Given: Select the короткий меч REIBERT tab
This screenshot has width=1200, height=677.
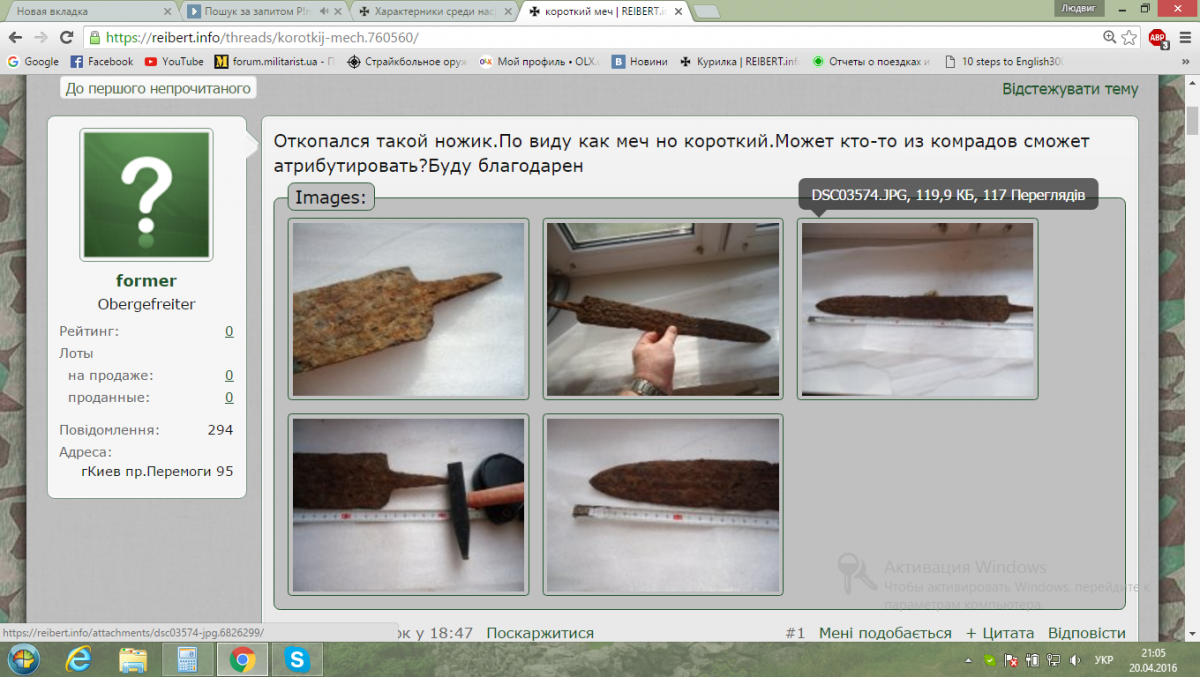Looking at the screenshot, I should (603, 11).
